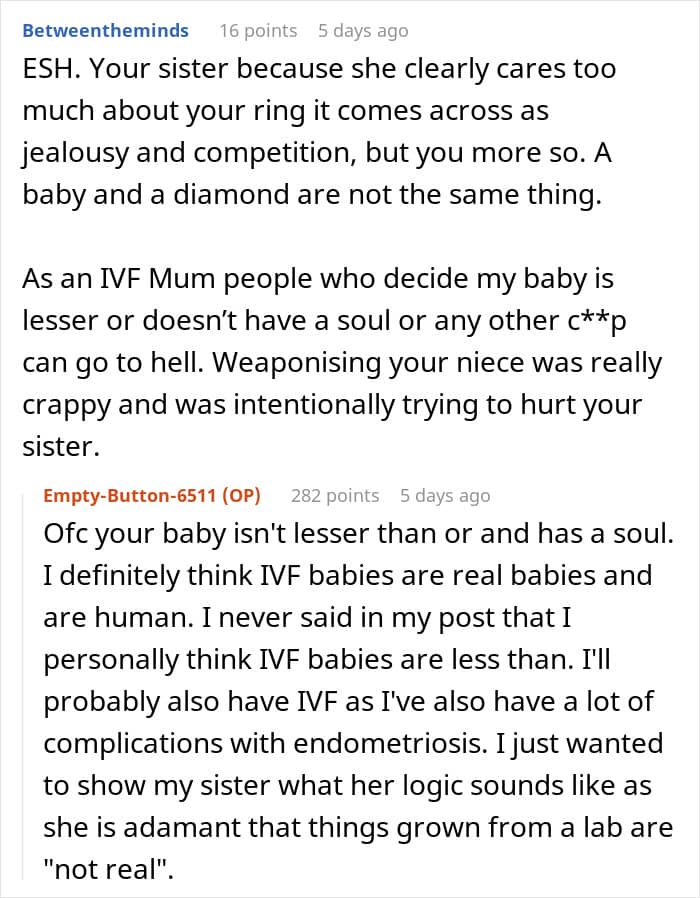Click the top comment's "5 days ago" timestamp
Image resolution: width=700 pixels, height=898 pixels.
pyautogui.click(x=363, y=31)
